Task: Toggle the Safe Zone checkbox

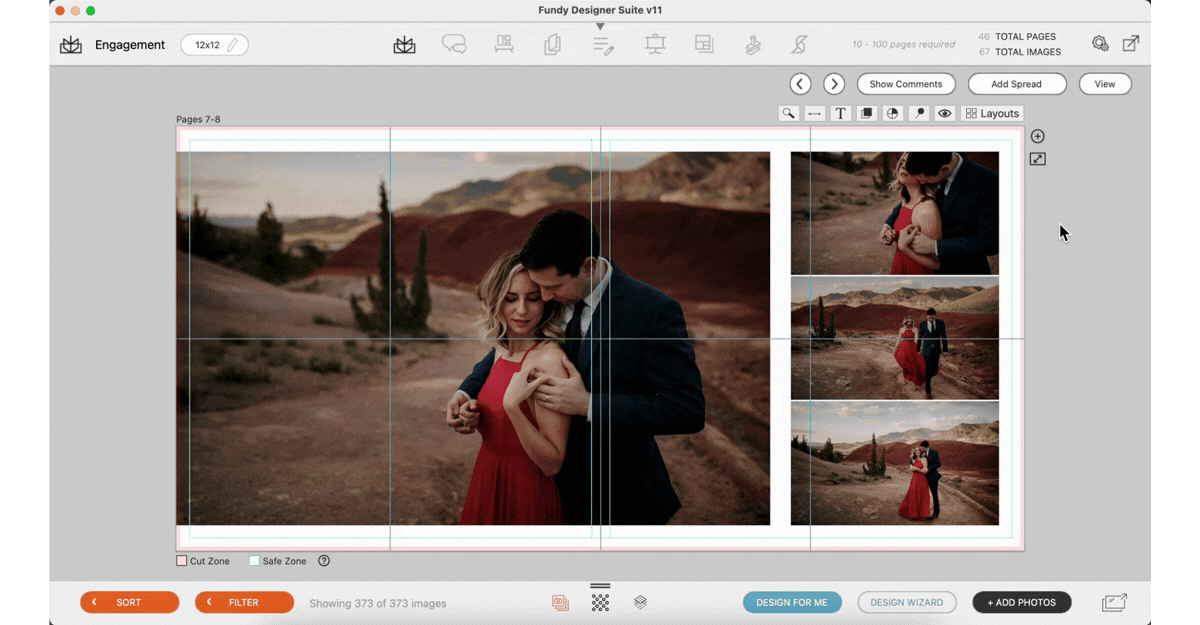Action: click(x=254, y=561)
